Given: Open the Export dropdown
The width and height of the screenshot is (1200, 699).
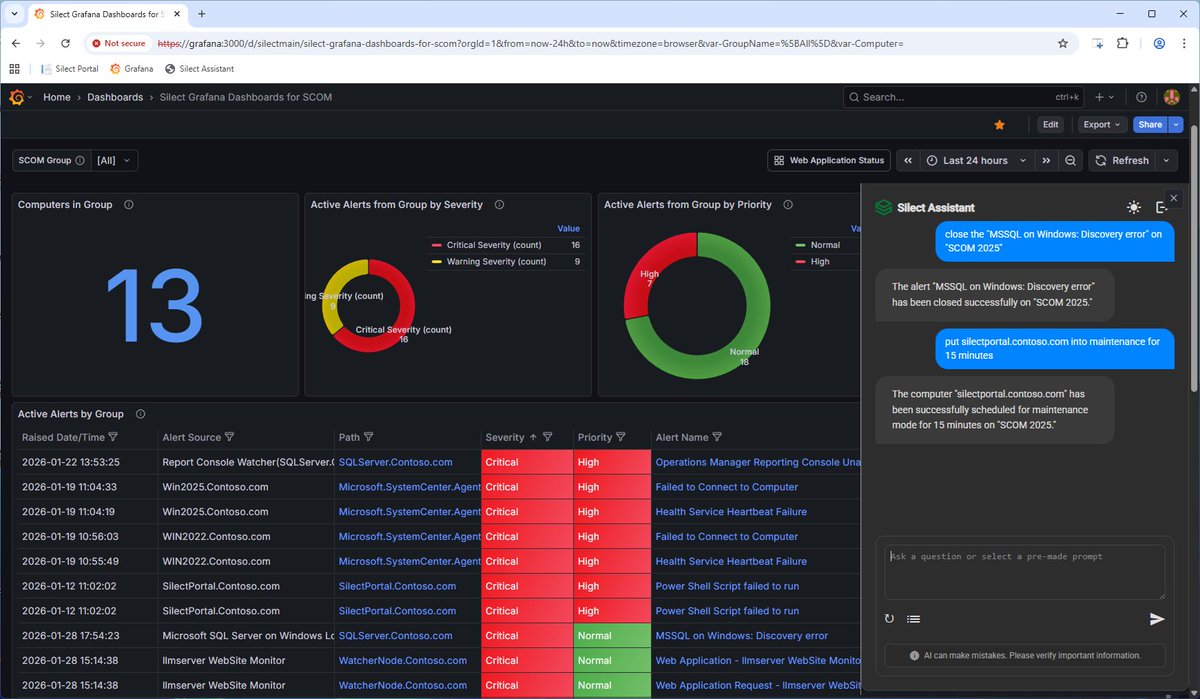Looking at the screenshot, I should tap(1102, 125).
